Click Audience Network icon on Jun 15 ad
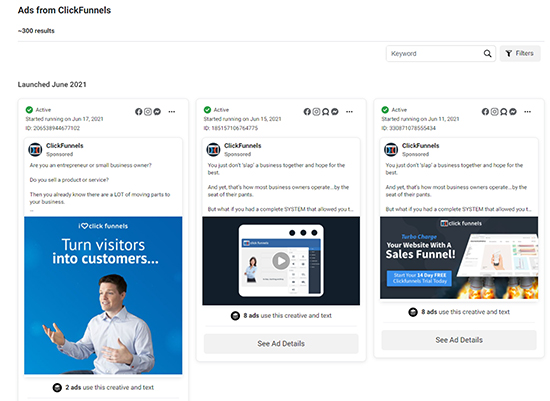 tap(326, 112)
